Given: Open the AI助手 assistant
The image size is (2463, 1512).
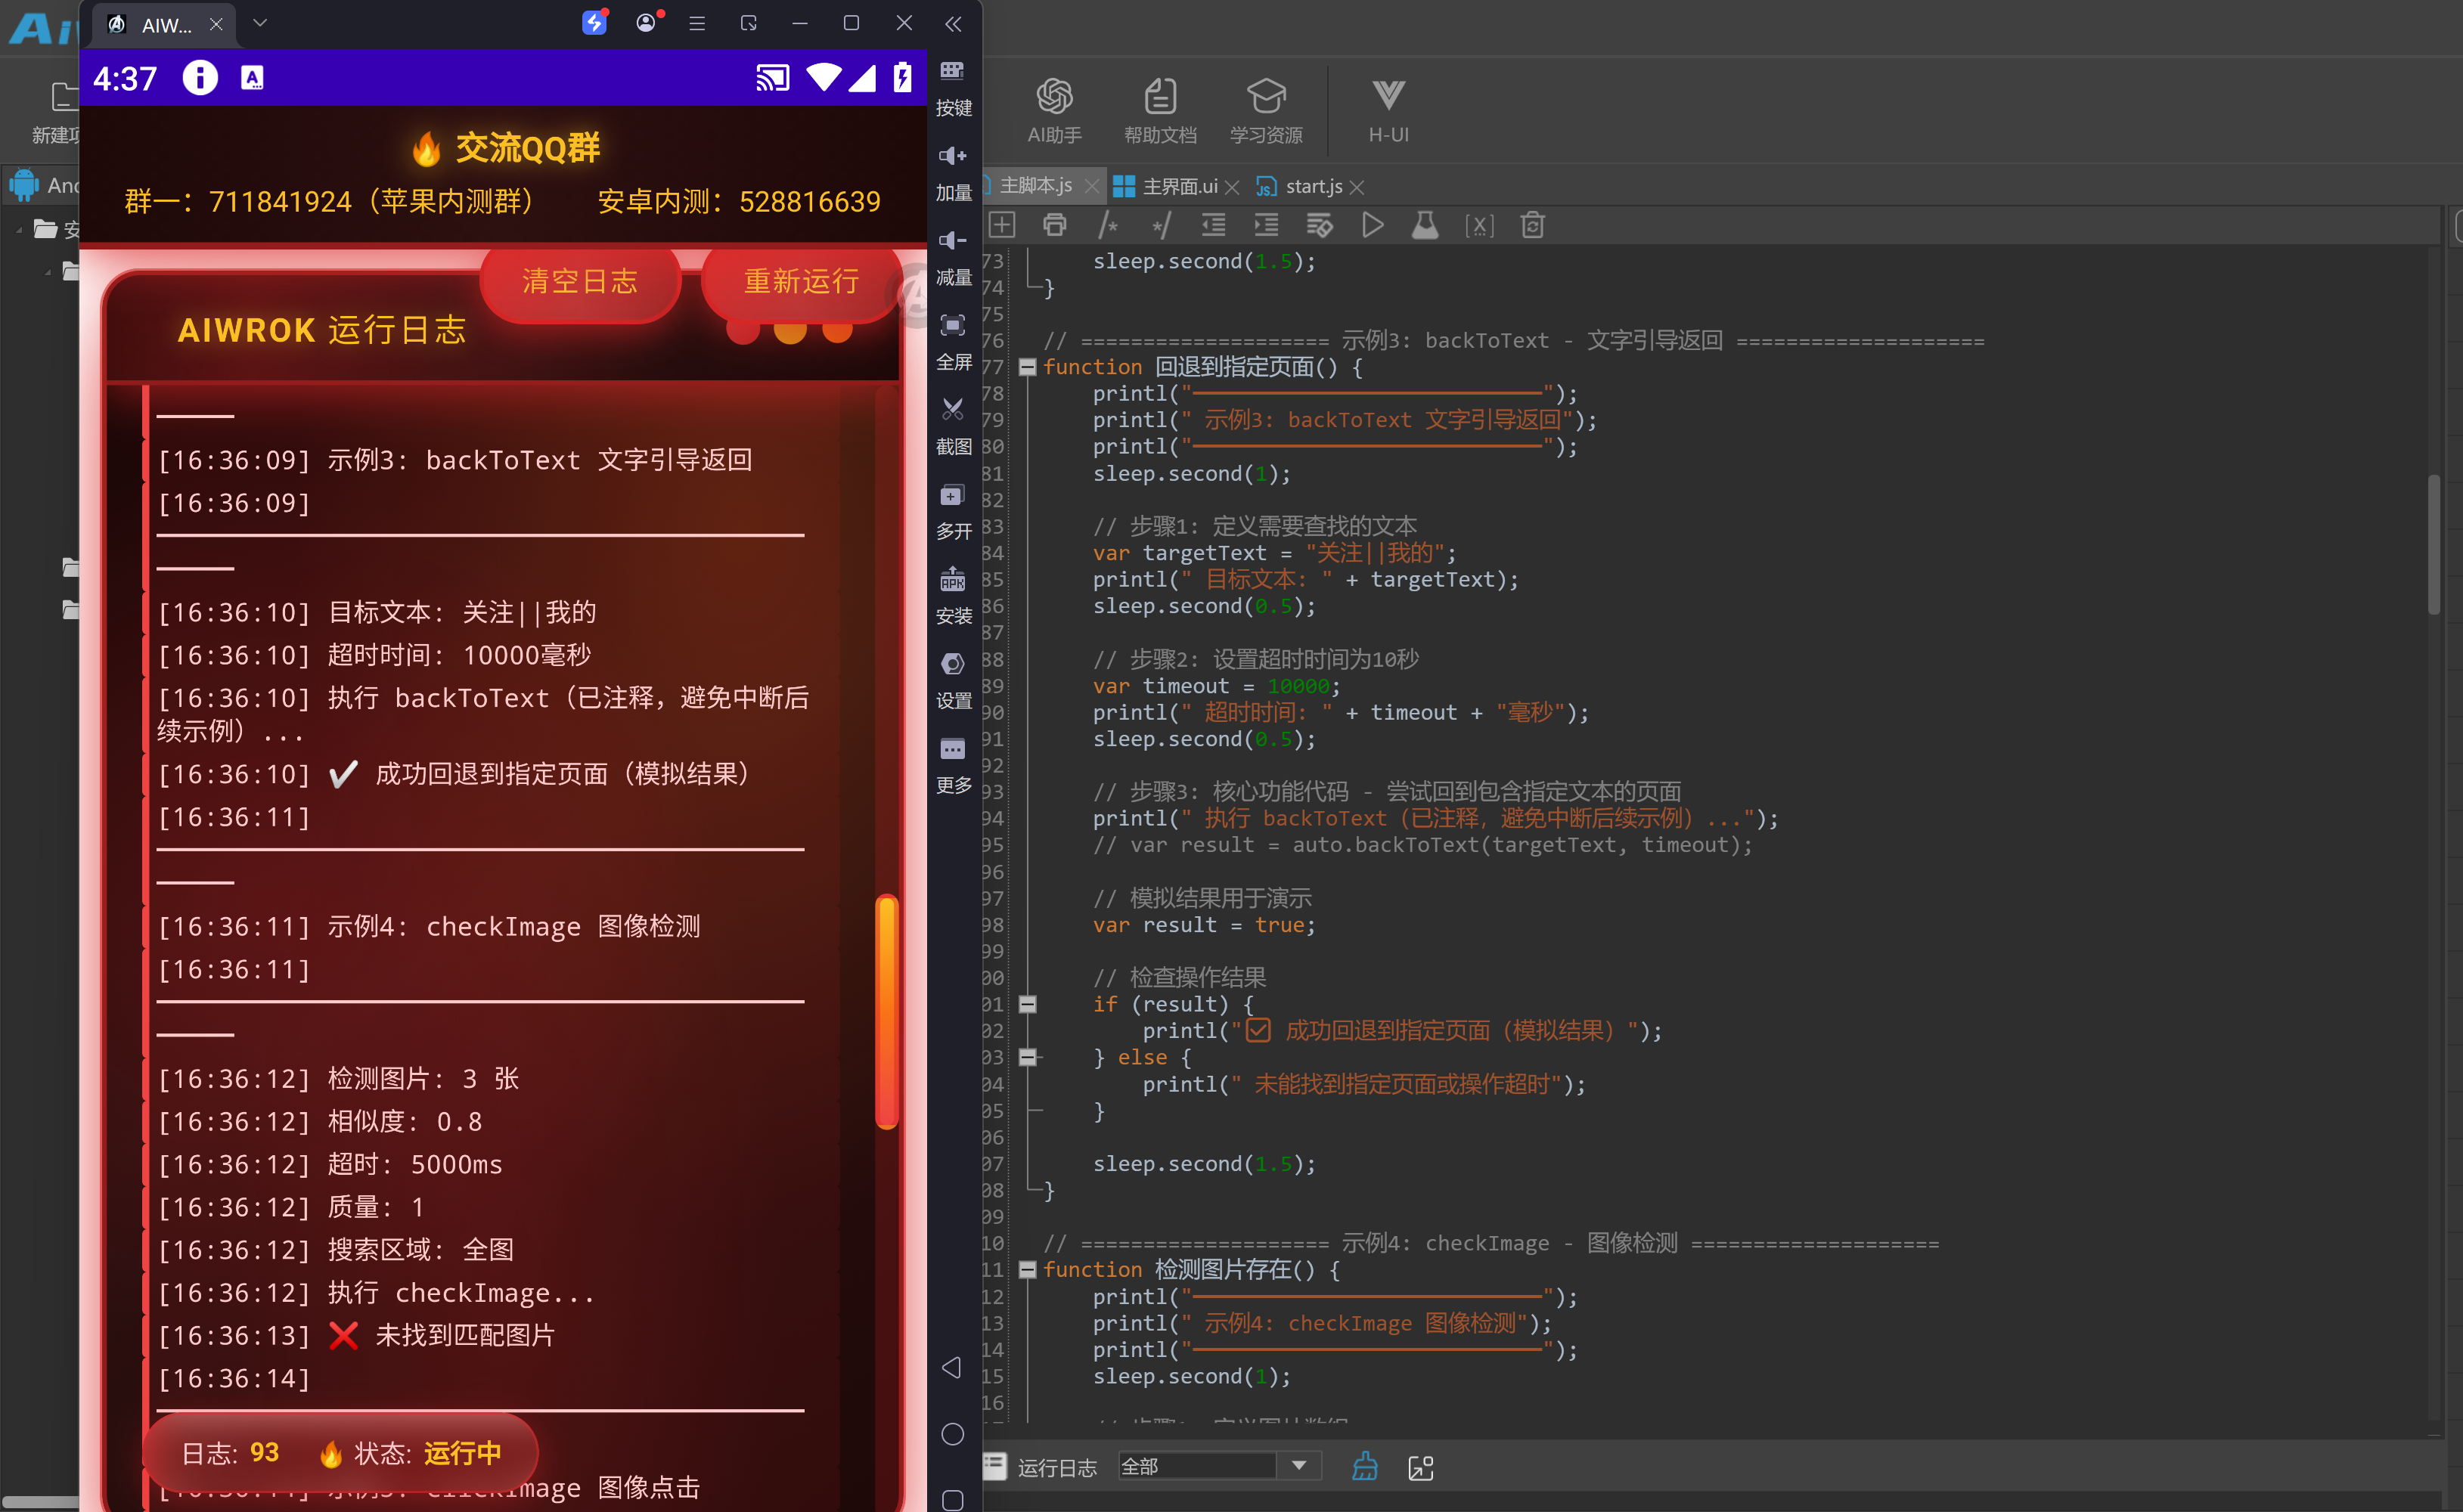Looking at the screenshot, I should pos(1054,110).
